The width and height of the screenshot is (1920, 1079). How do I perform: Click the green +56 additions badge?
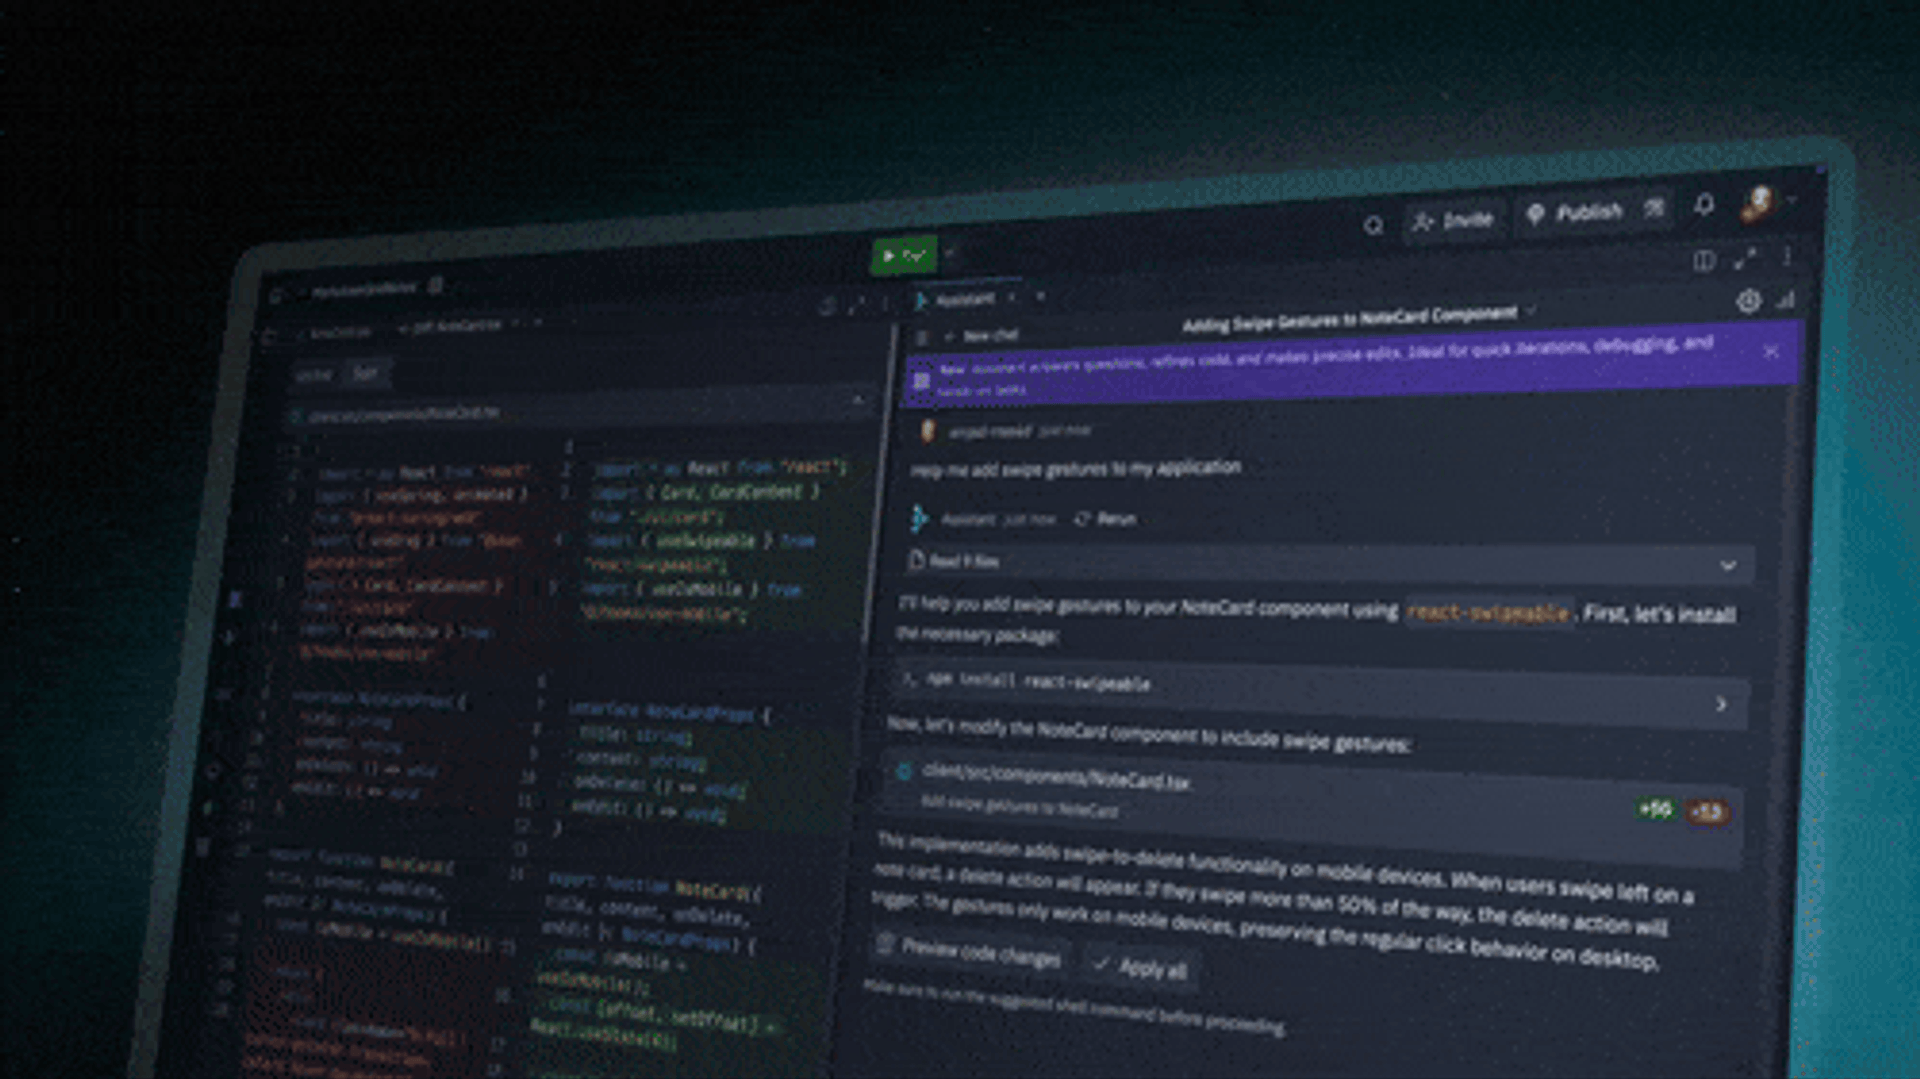1655,808
